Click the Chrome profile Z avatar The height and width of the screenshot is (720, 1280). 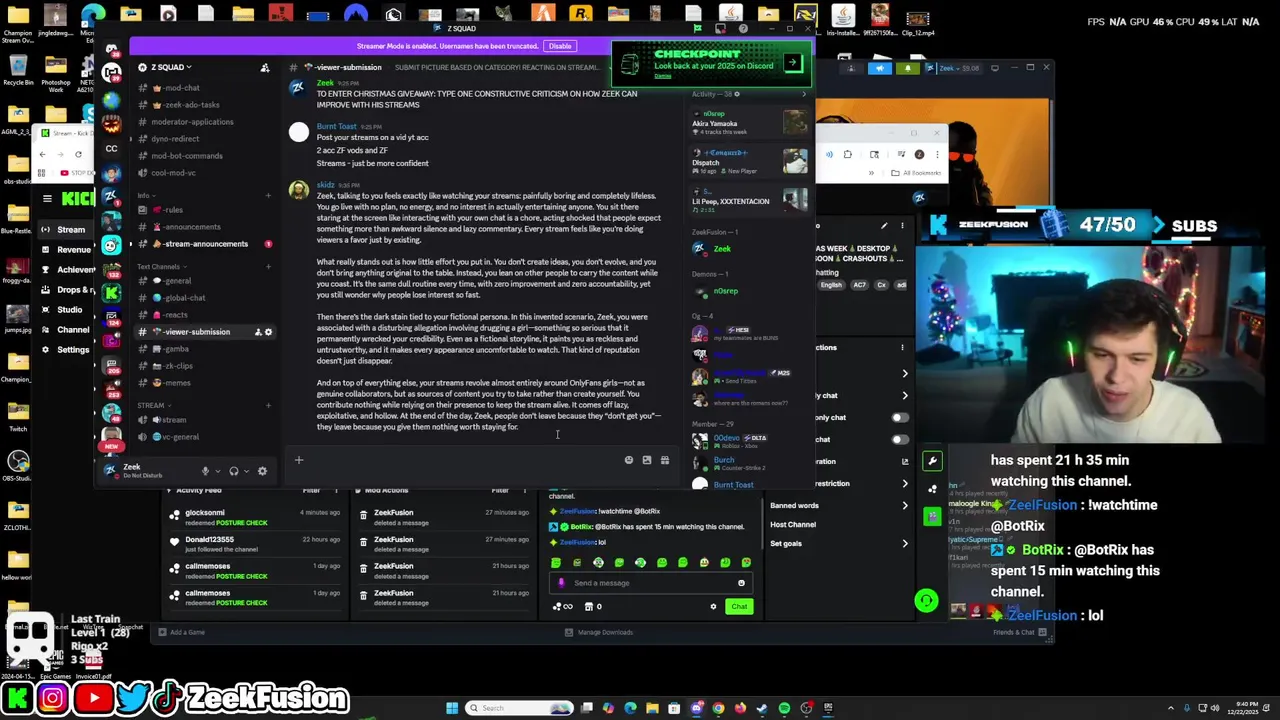click(x=919, y=154)
